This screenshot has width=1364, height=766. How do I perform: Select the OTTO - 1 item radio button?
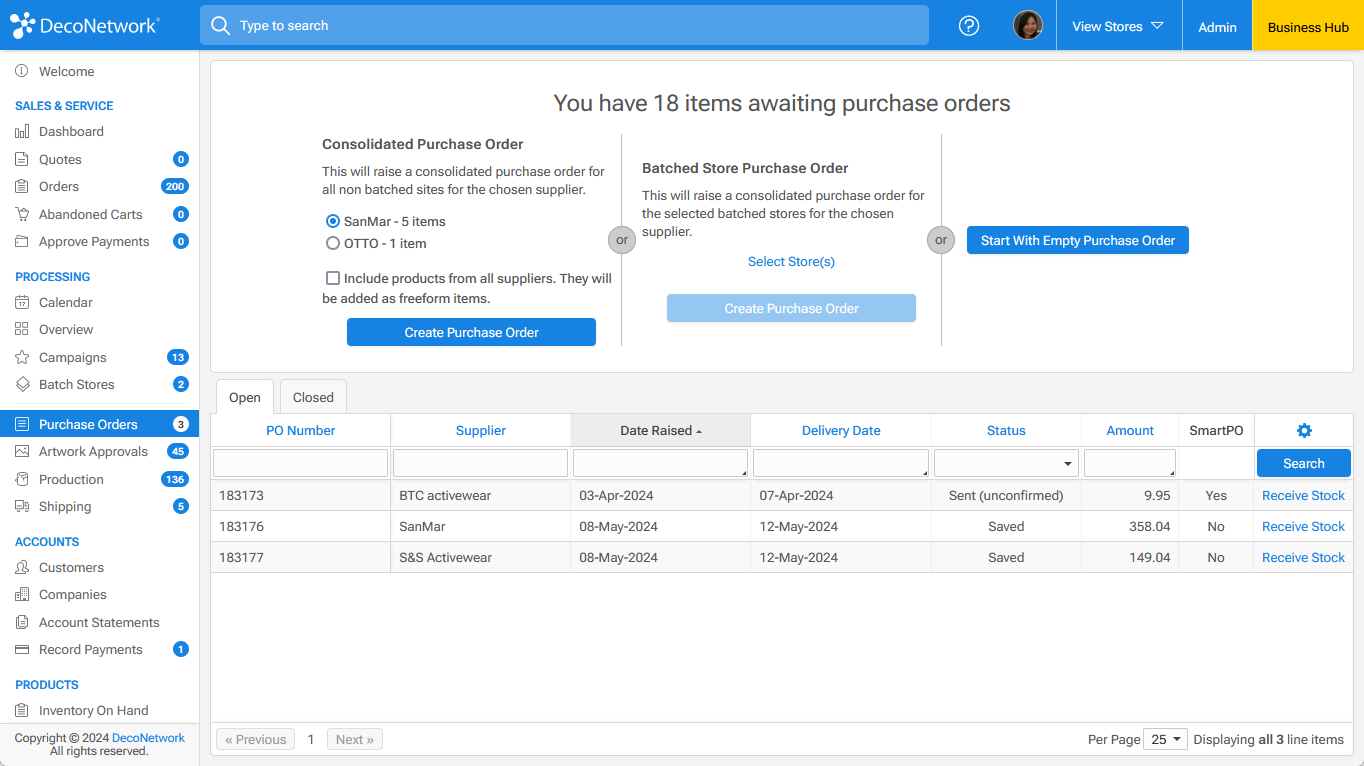(332, 243)
